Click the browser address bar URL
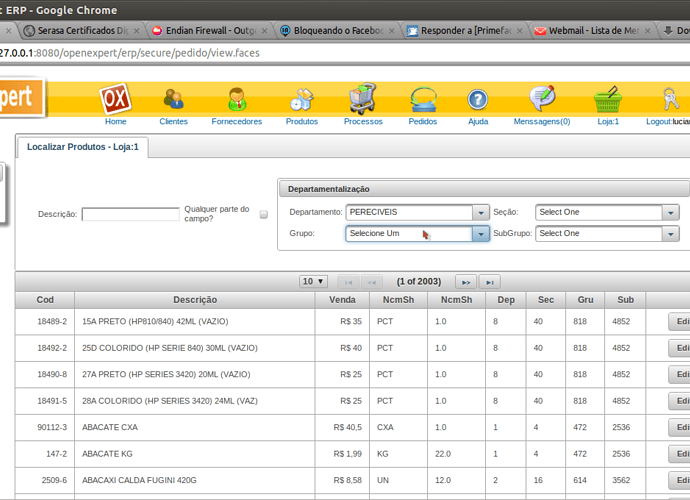The height and width of the screenshot is (500, 690). pos(130,53)
